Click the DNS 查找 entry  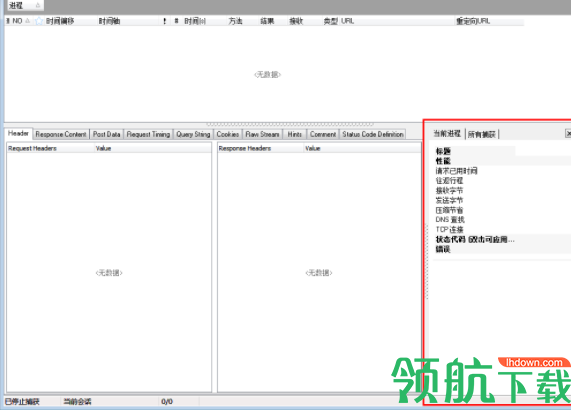[450, 220]
